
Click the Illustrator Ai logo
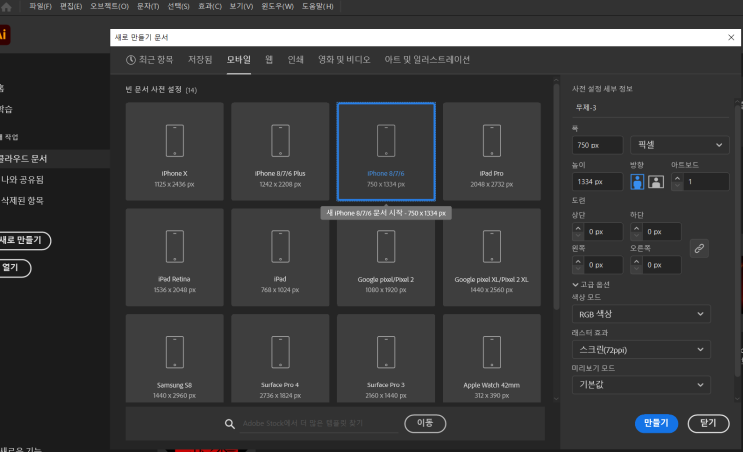[x=4, y=35]
